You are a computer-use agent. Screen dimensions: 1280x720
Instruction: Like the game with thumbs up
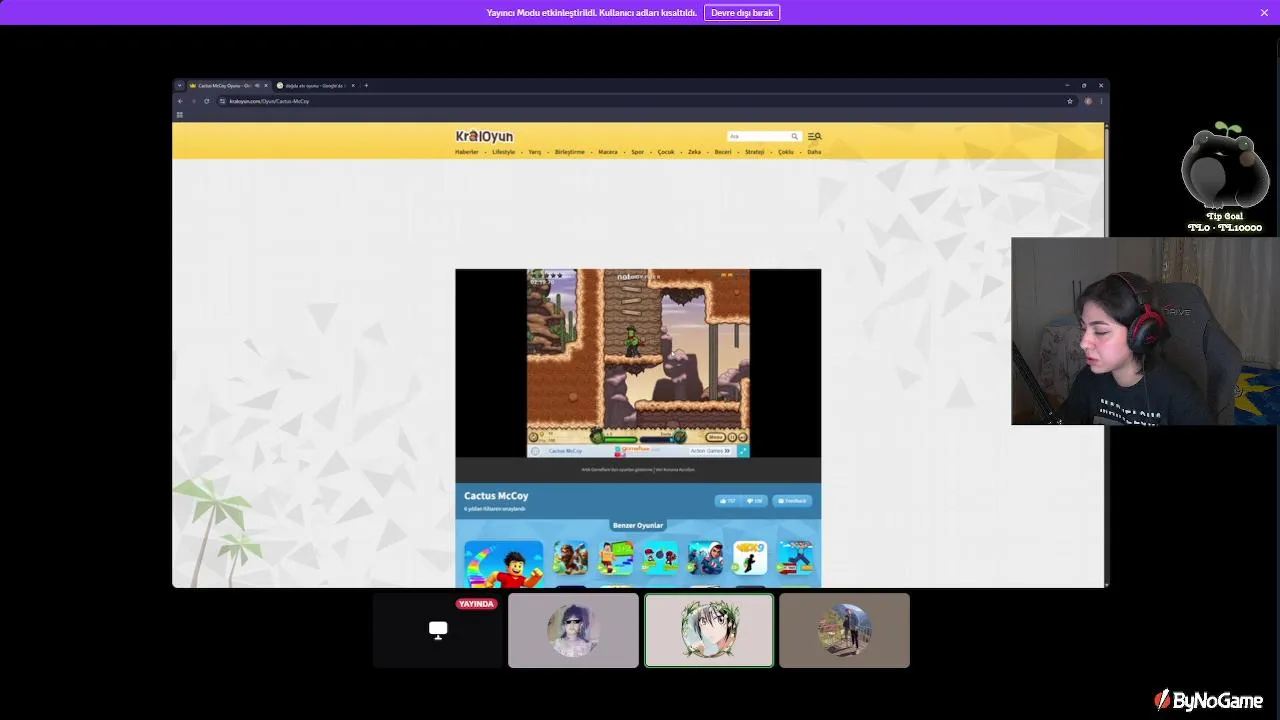727,501
